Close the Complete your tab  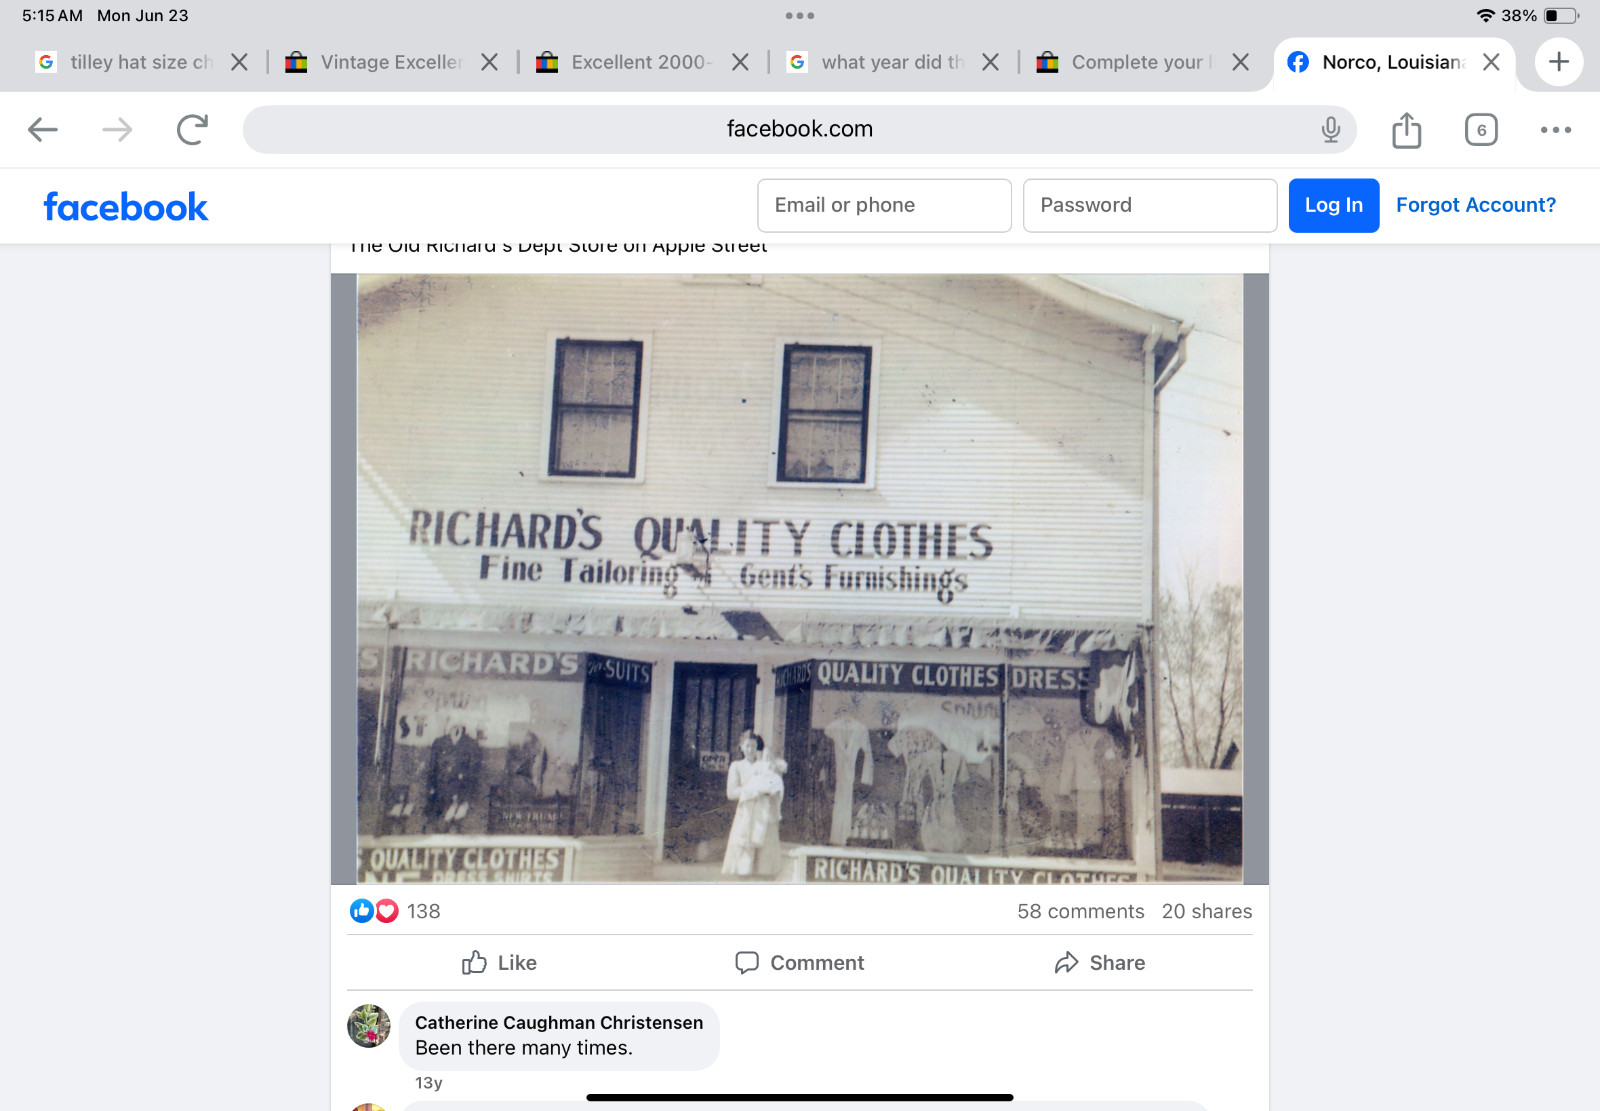[x=1240, y=62]
